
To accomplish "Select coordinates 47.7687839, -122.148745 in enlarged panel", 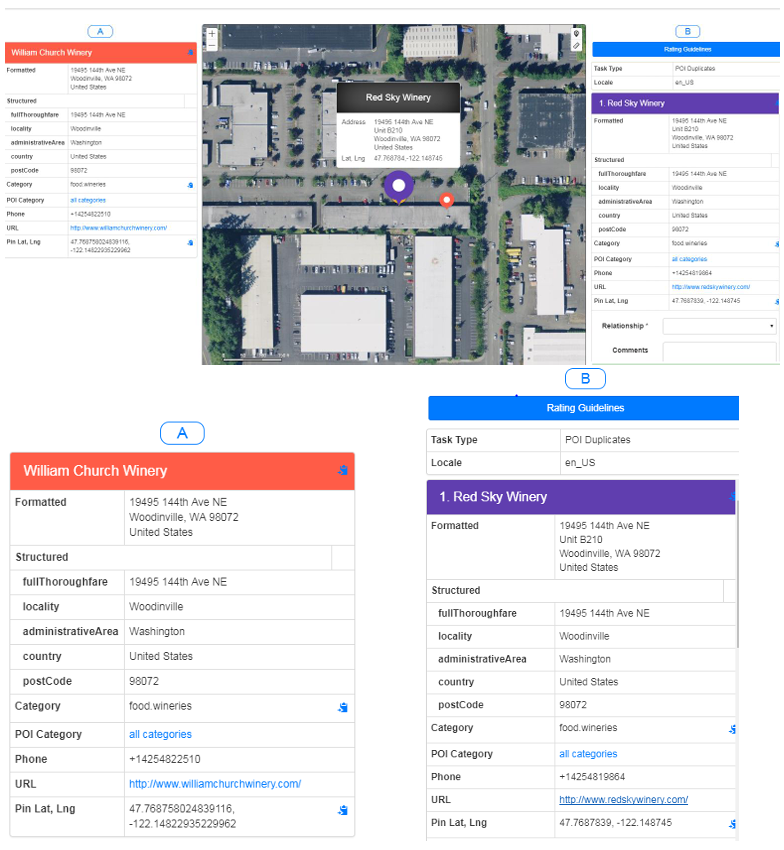I will 615,823.
